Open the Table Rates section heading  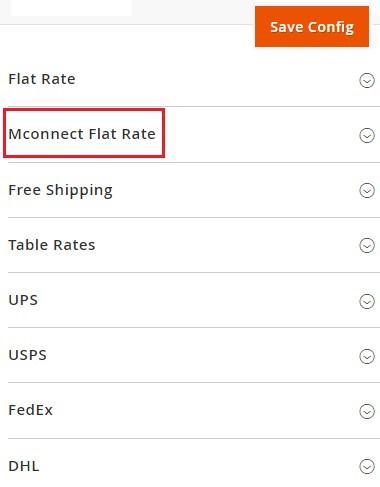pos(52,245)
